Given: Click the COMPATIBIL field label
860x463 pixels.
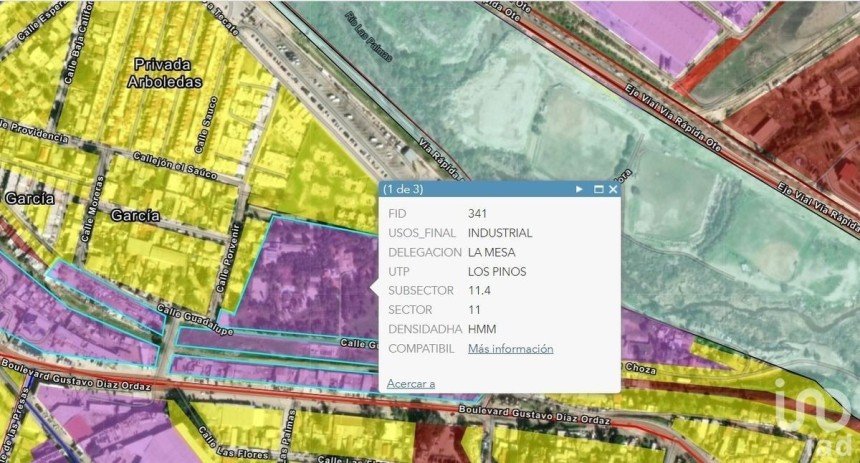Looking at the screenshot, I should coord(421,349).
